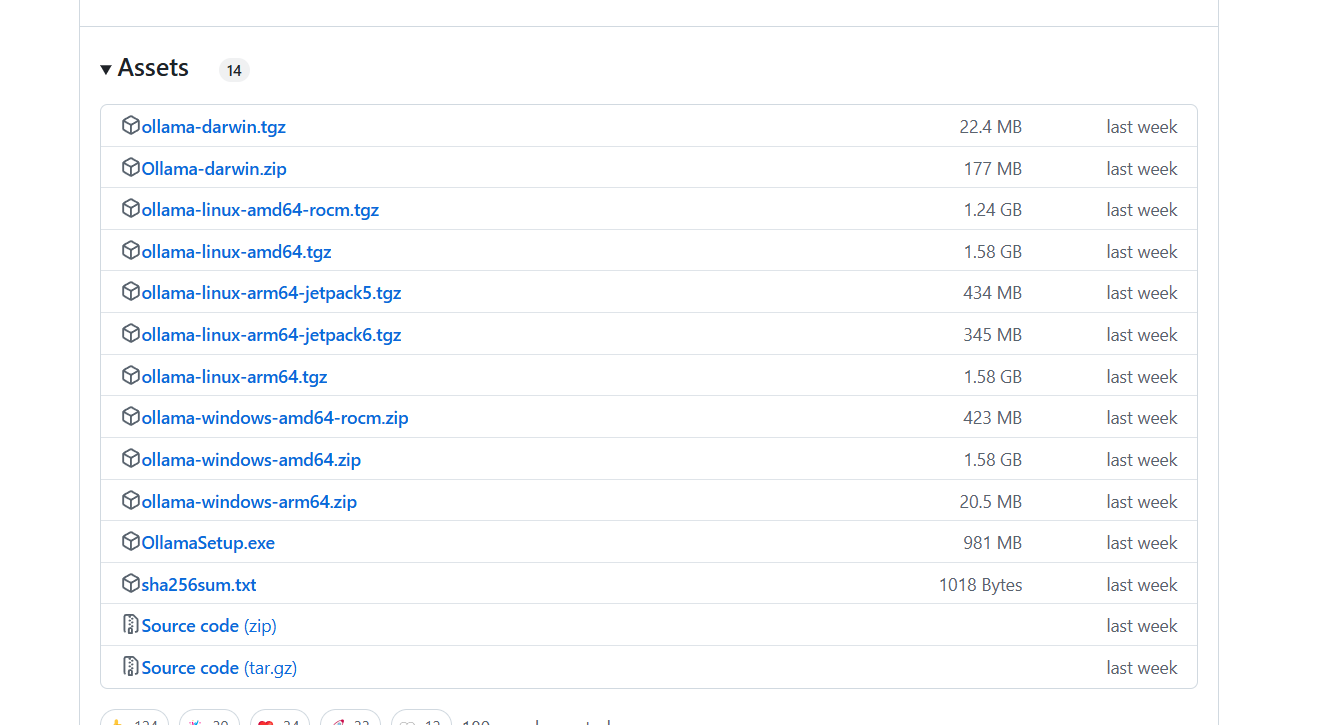1337x725 pixels.
Task: Download ollama-windows-arm64.zip file
Action: point(249,502)
